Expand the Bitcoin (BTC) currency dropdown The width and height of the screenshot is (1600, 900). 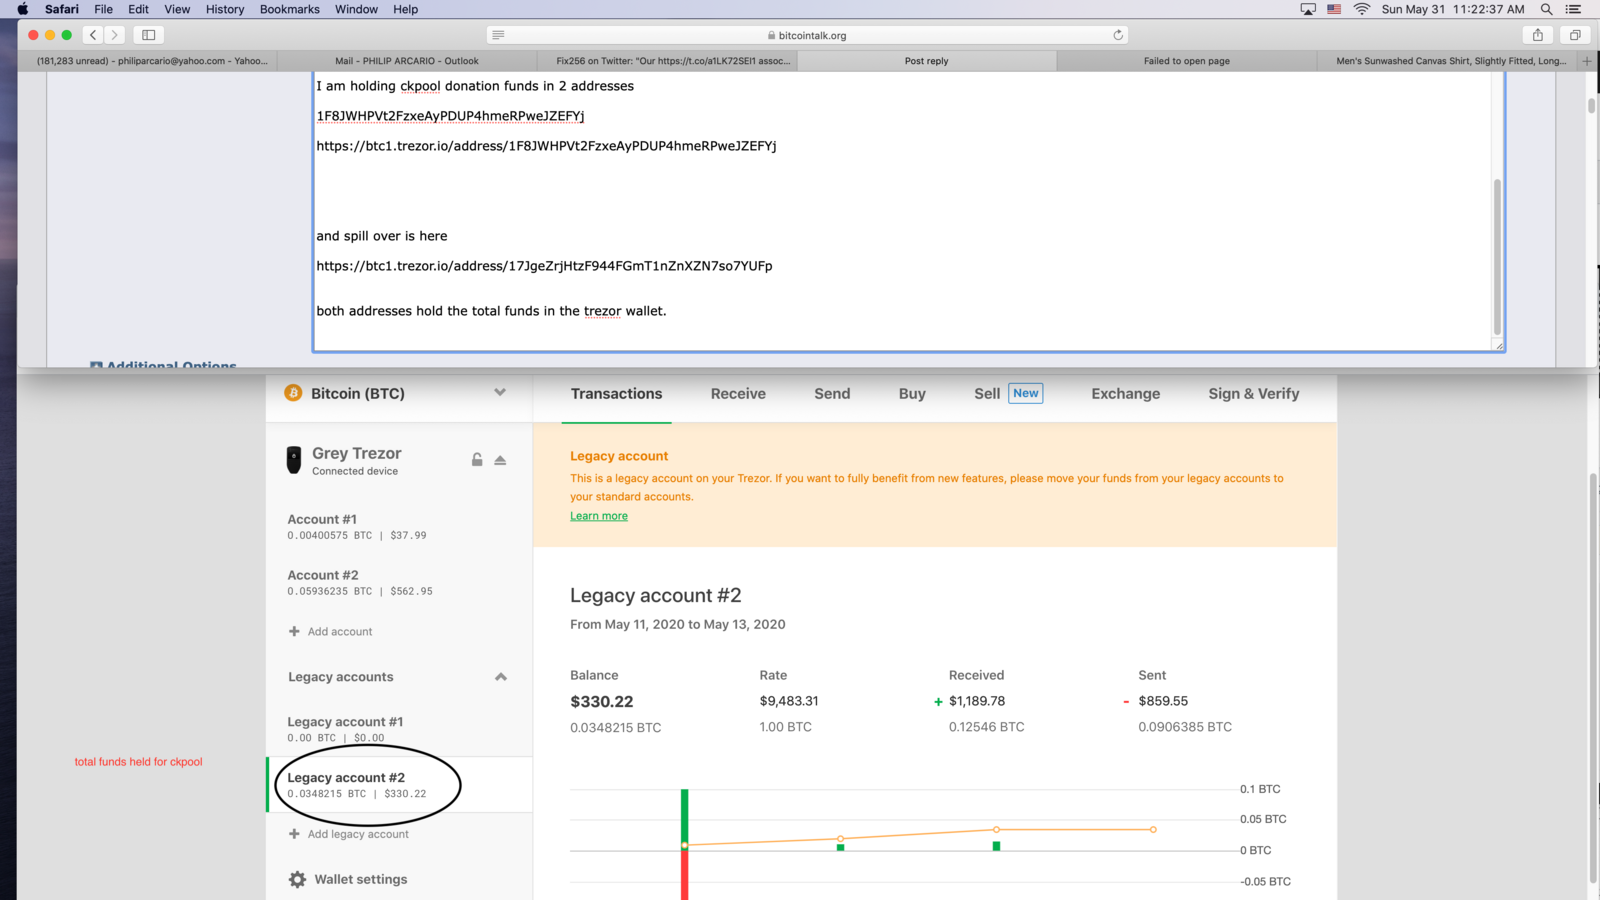pyautogui.click(x=500, y=392)
